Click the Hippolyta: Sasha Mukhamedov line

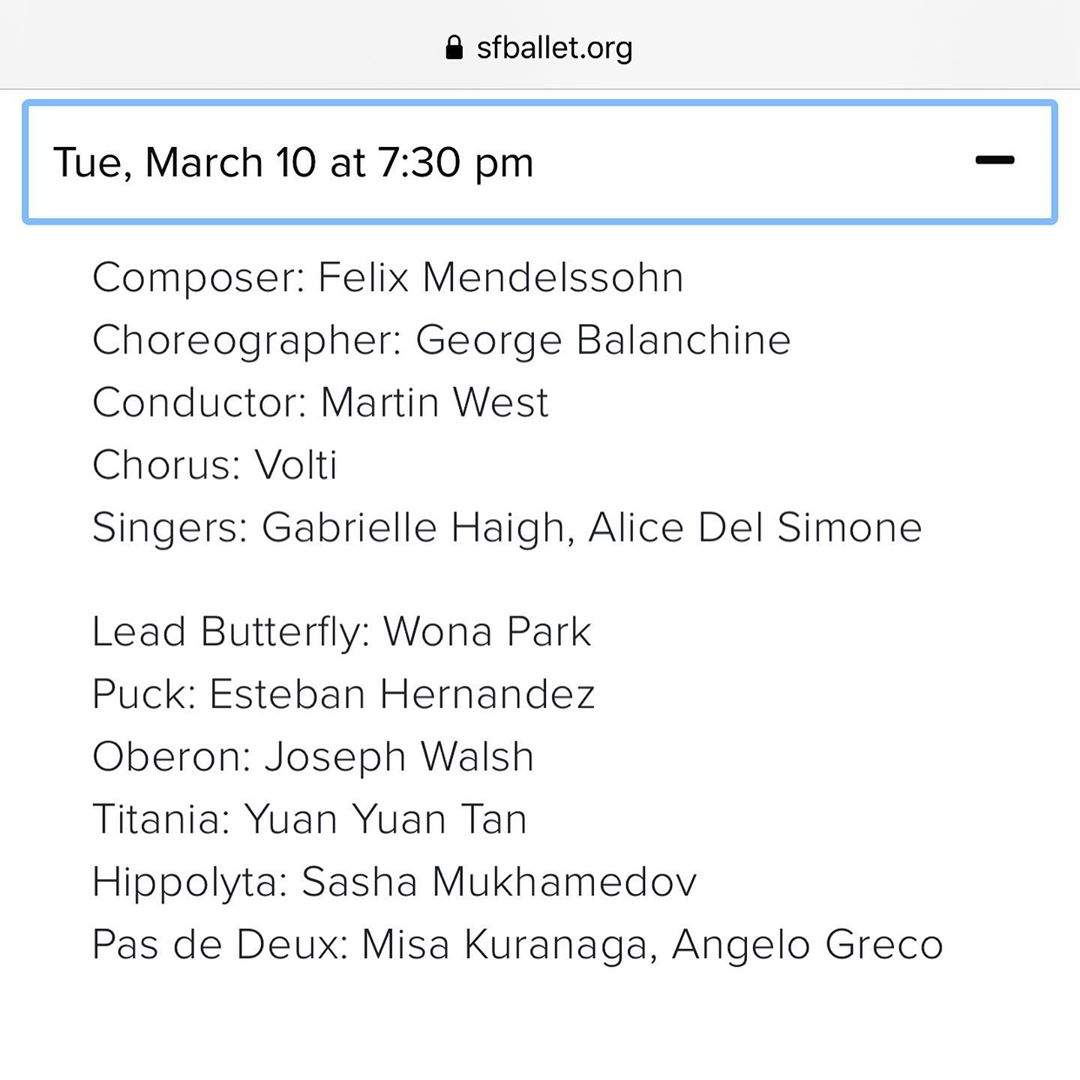point(394,882)
